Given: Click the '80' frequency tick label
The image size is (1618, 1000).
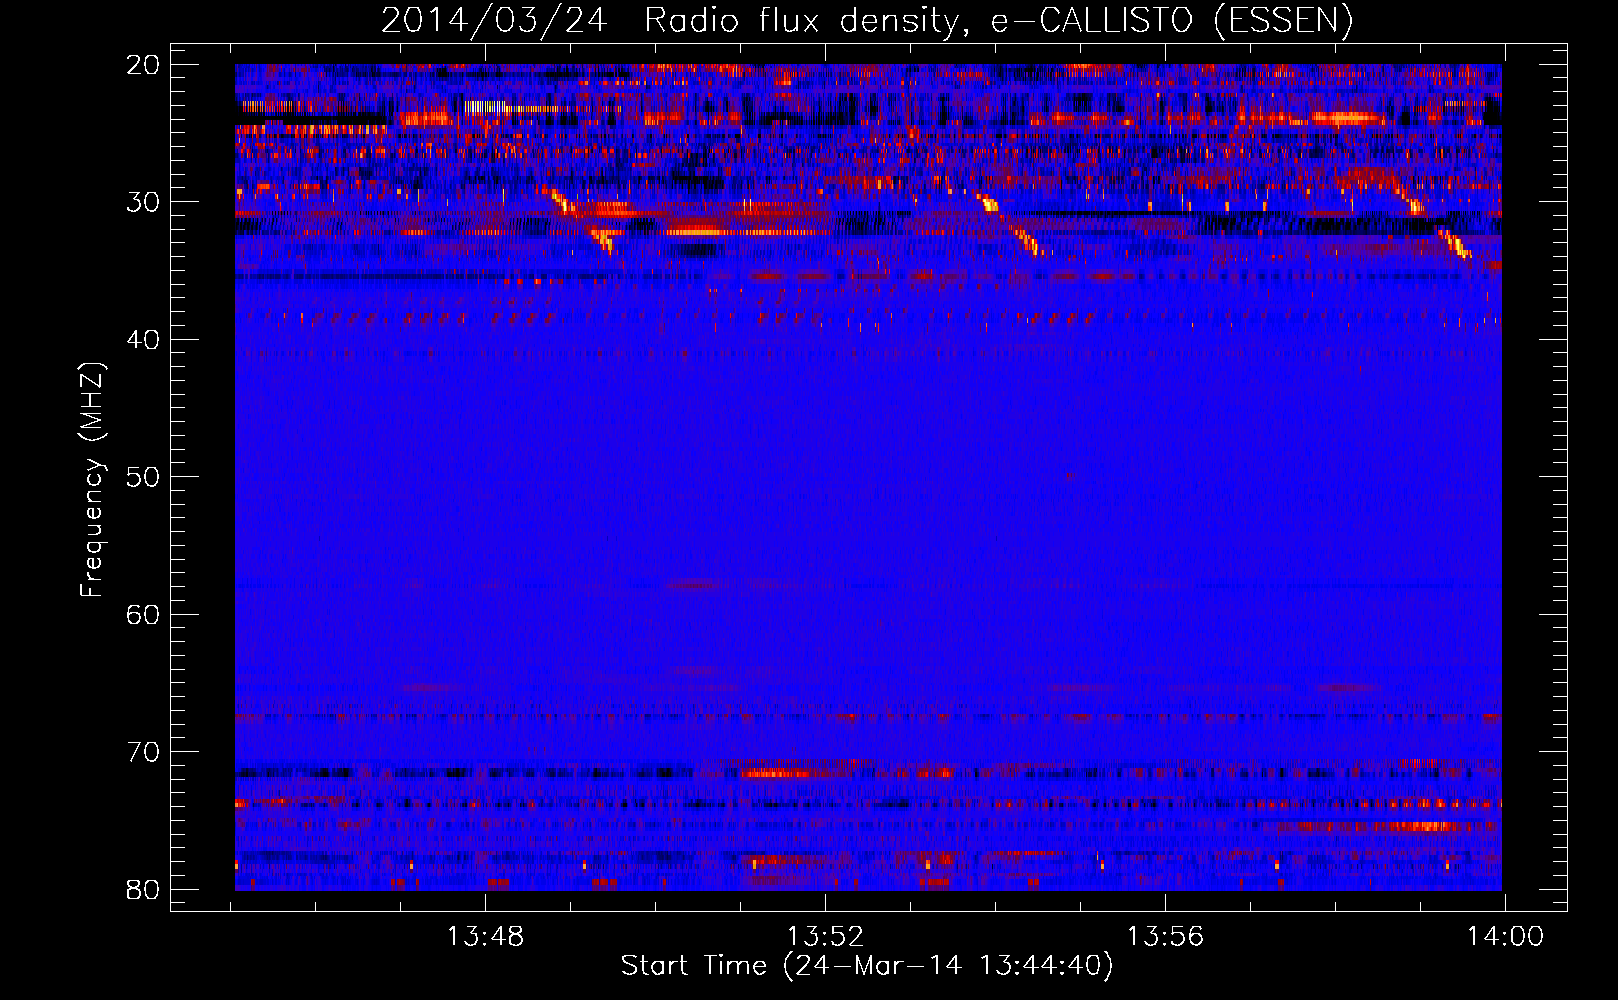Looking at the screenshot, I should tap(143, 889).
